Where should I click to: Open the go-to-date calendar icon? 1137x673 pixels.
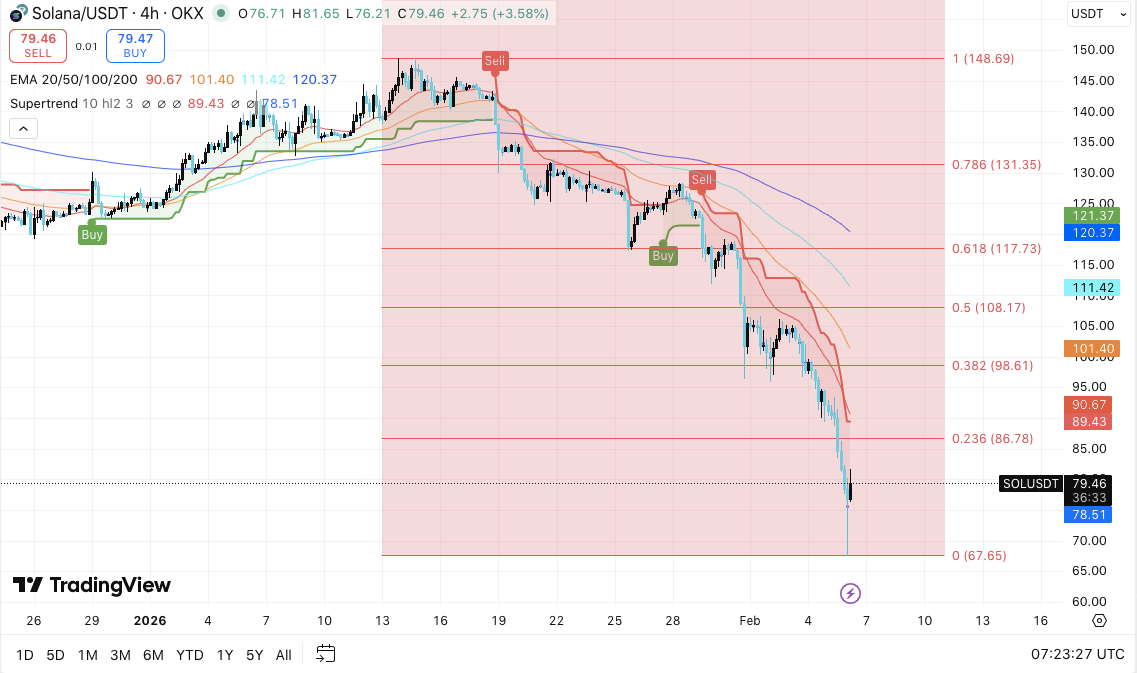tap(325, 654)
